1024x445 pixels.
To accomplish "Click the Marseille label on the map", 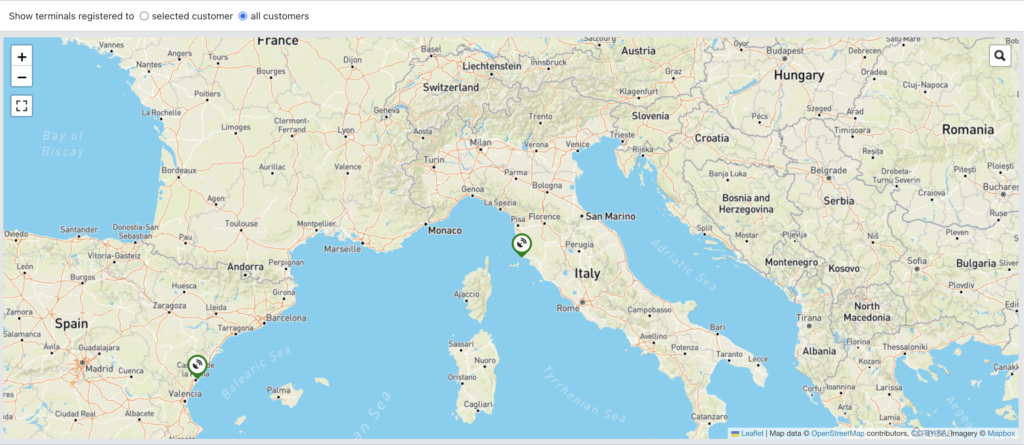I will coord(344,248).
